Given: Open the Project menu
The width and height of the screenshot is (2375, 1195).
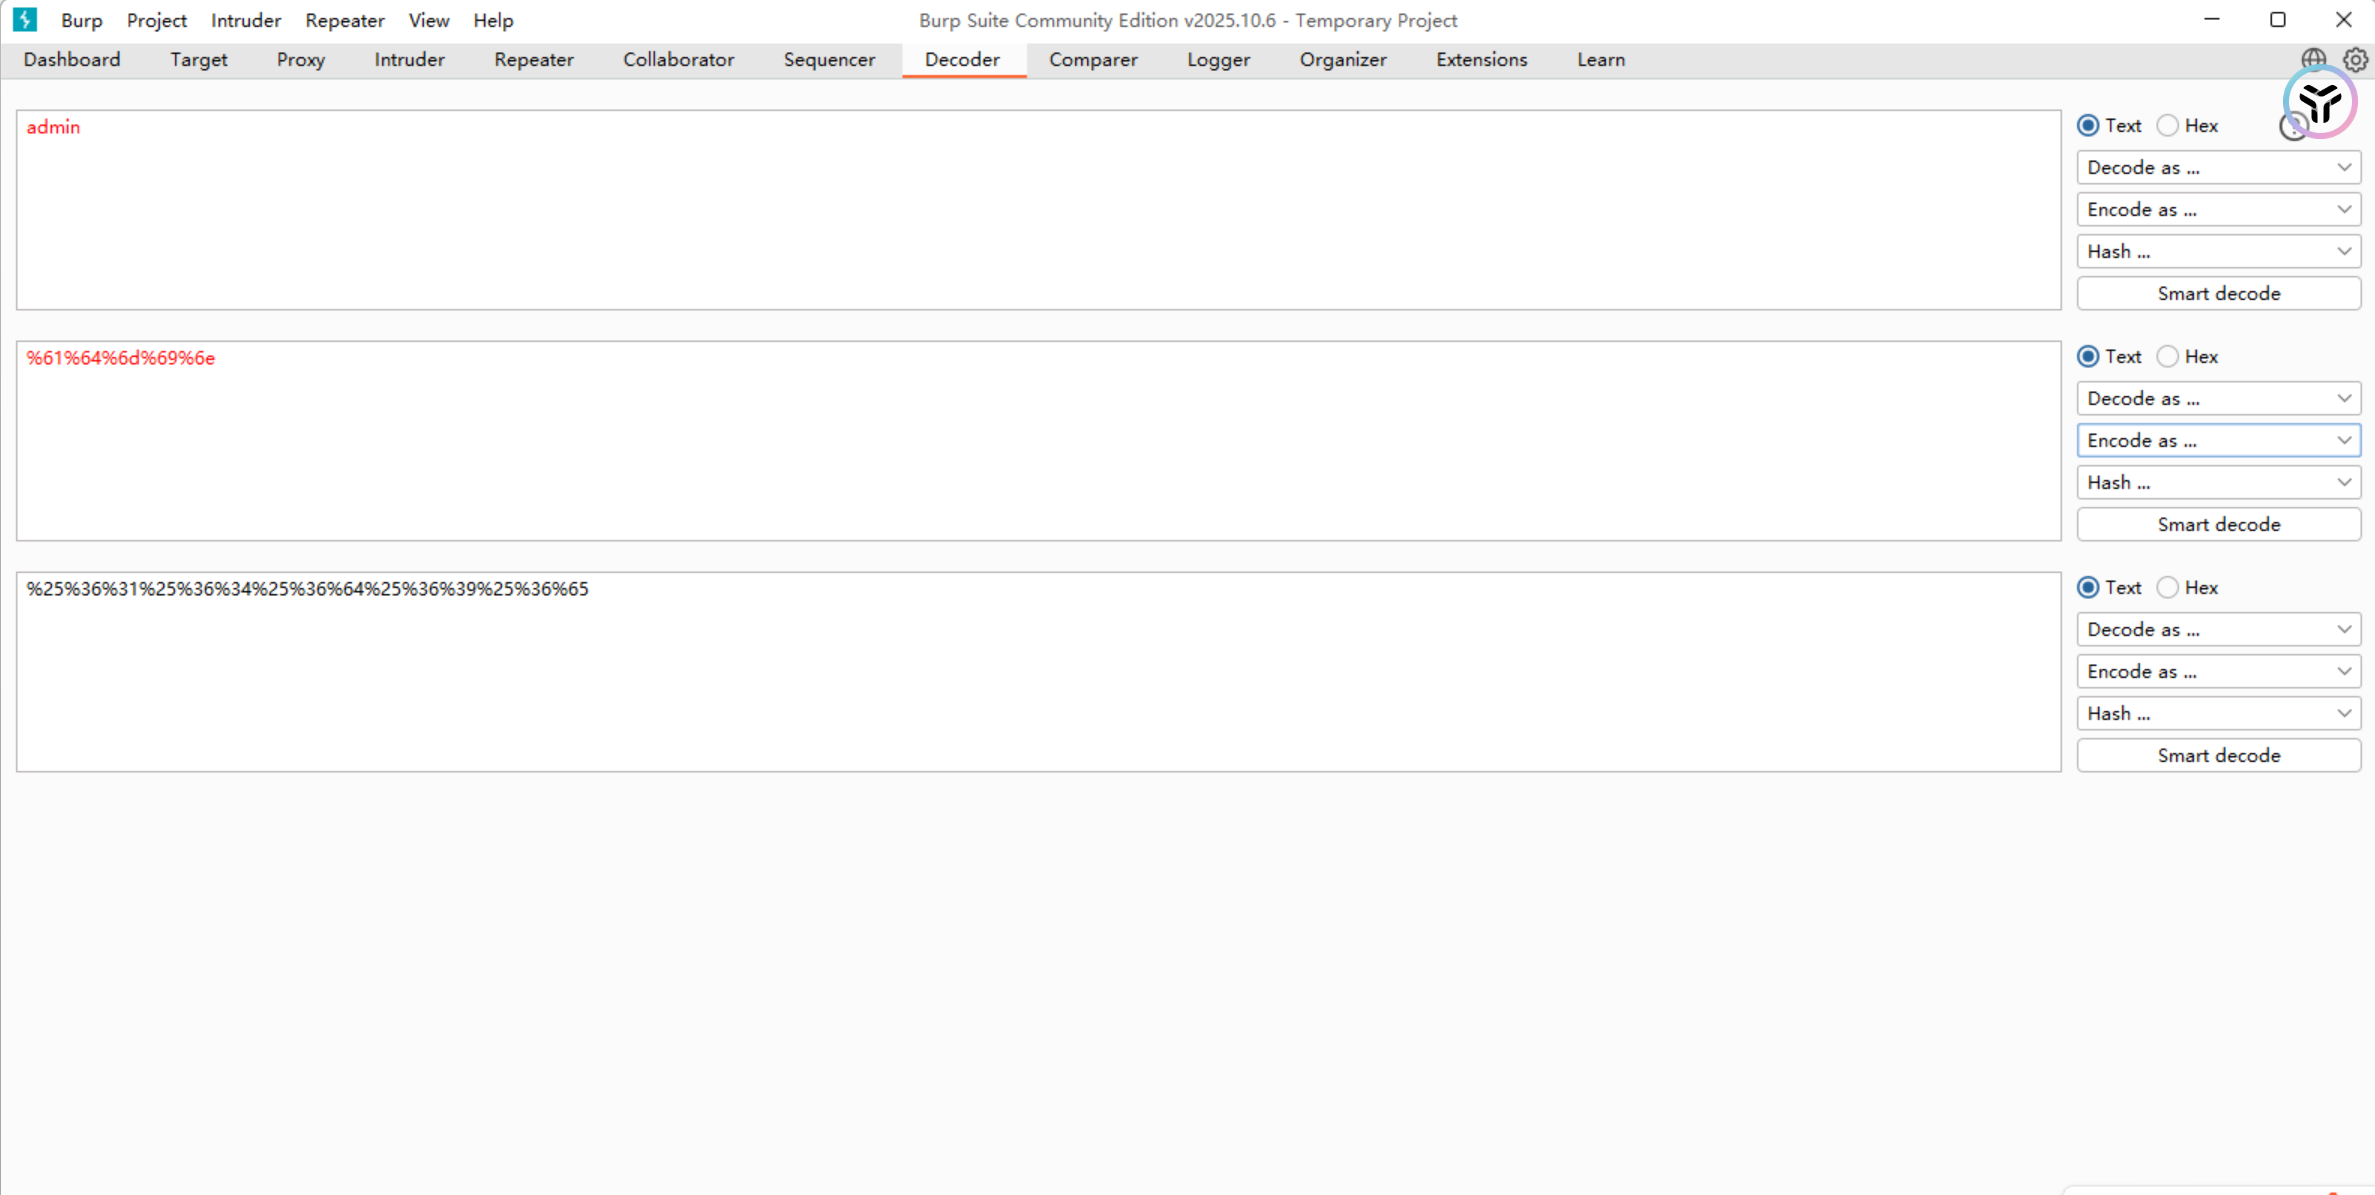Looking at the screenshot, I should pos(156,20).
